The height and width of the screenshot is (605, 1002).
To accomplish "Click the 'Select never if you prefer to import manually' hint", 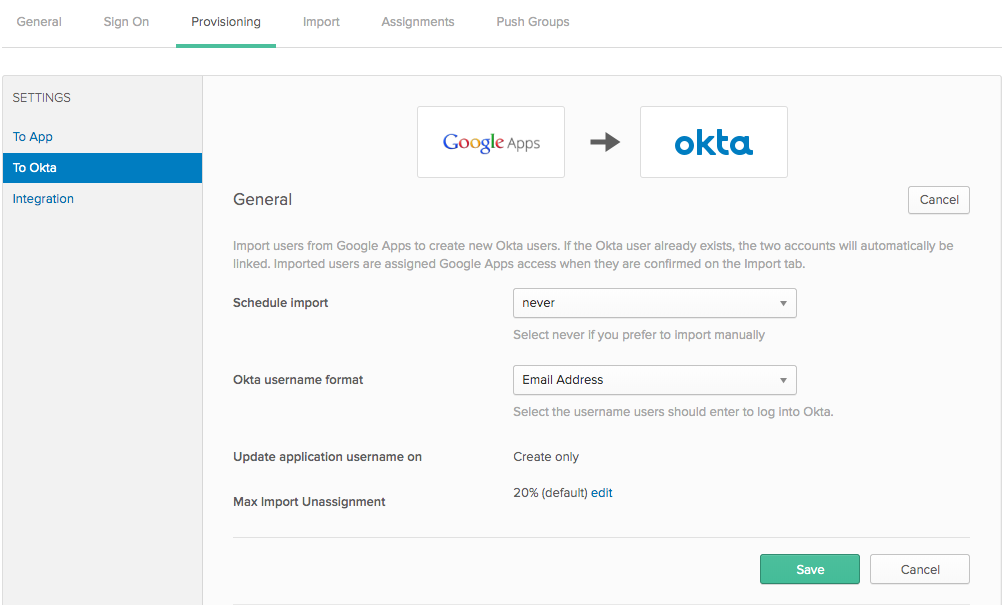I will pyautogui.click(x=639, y=335).
